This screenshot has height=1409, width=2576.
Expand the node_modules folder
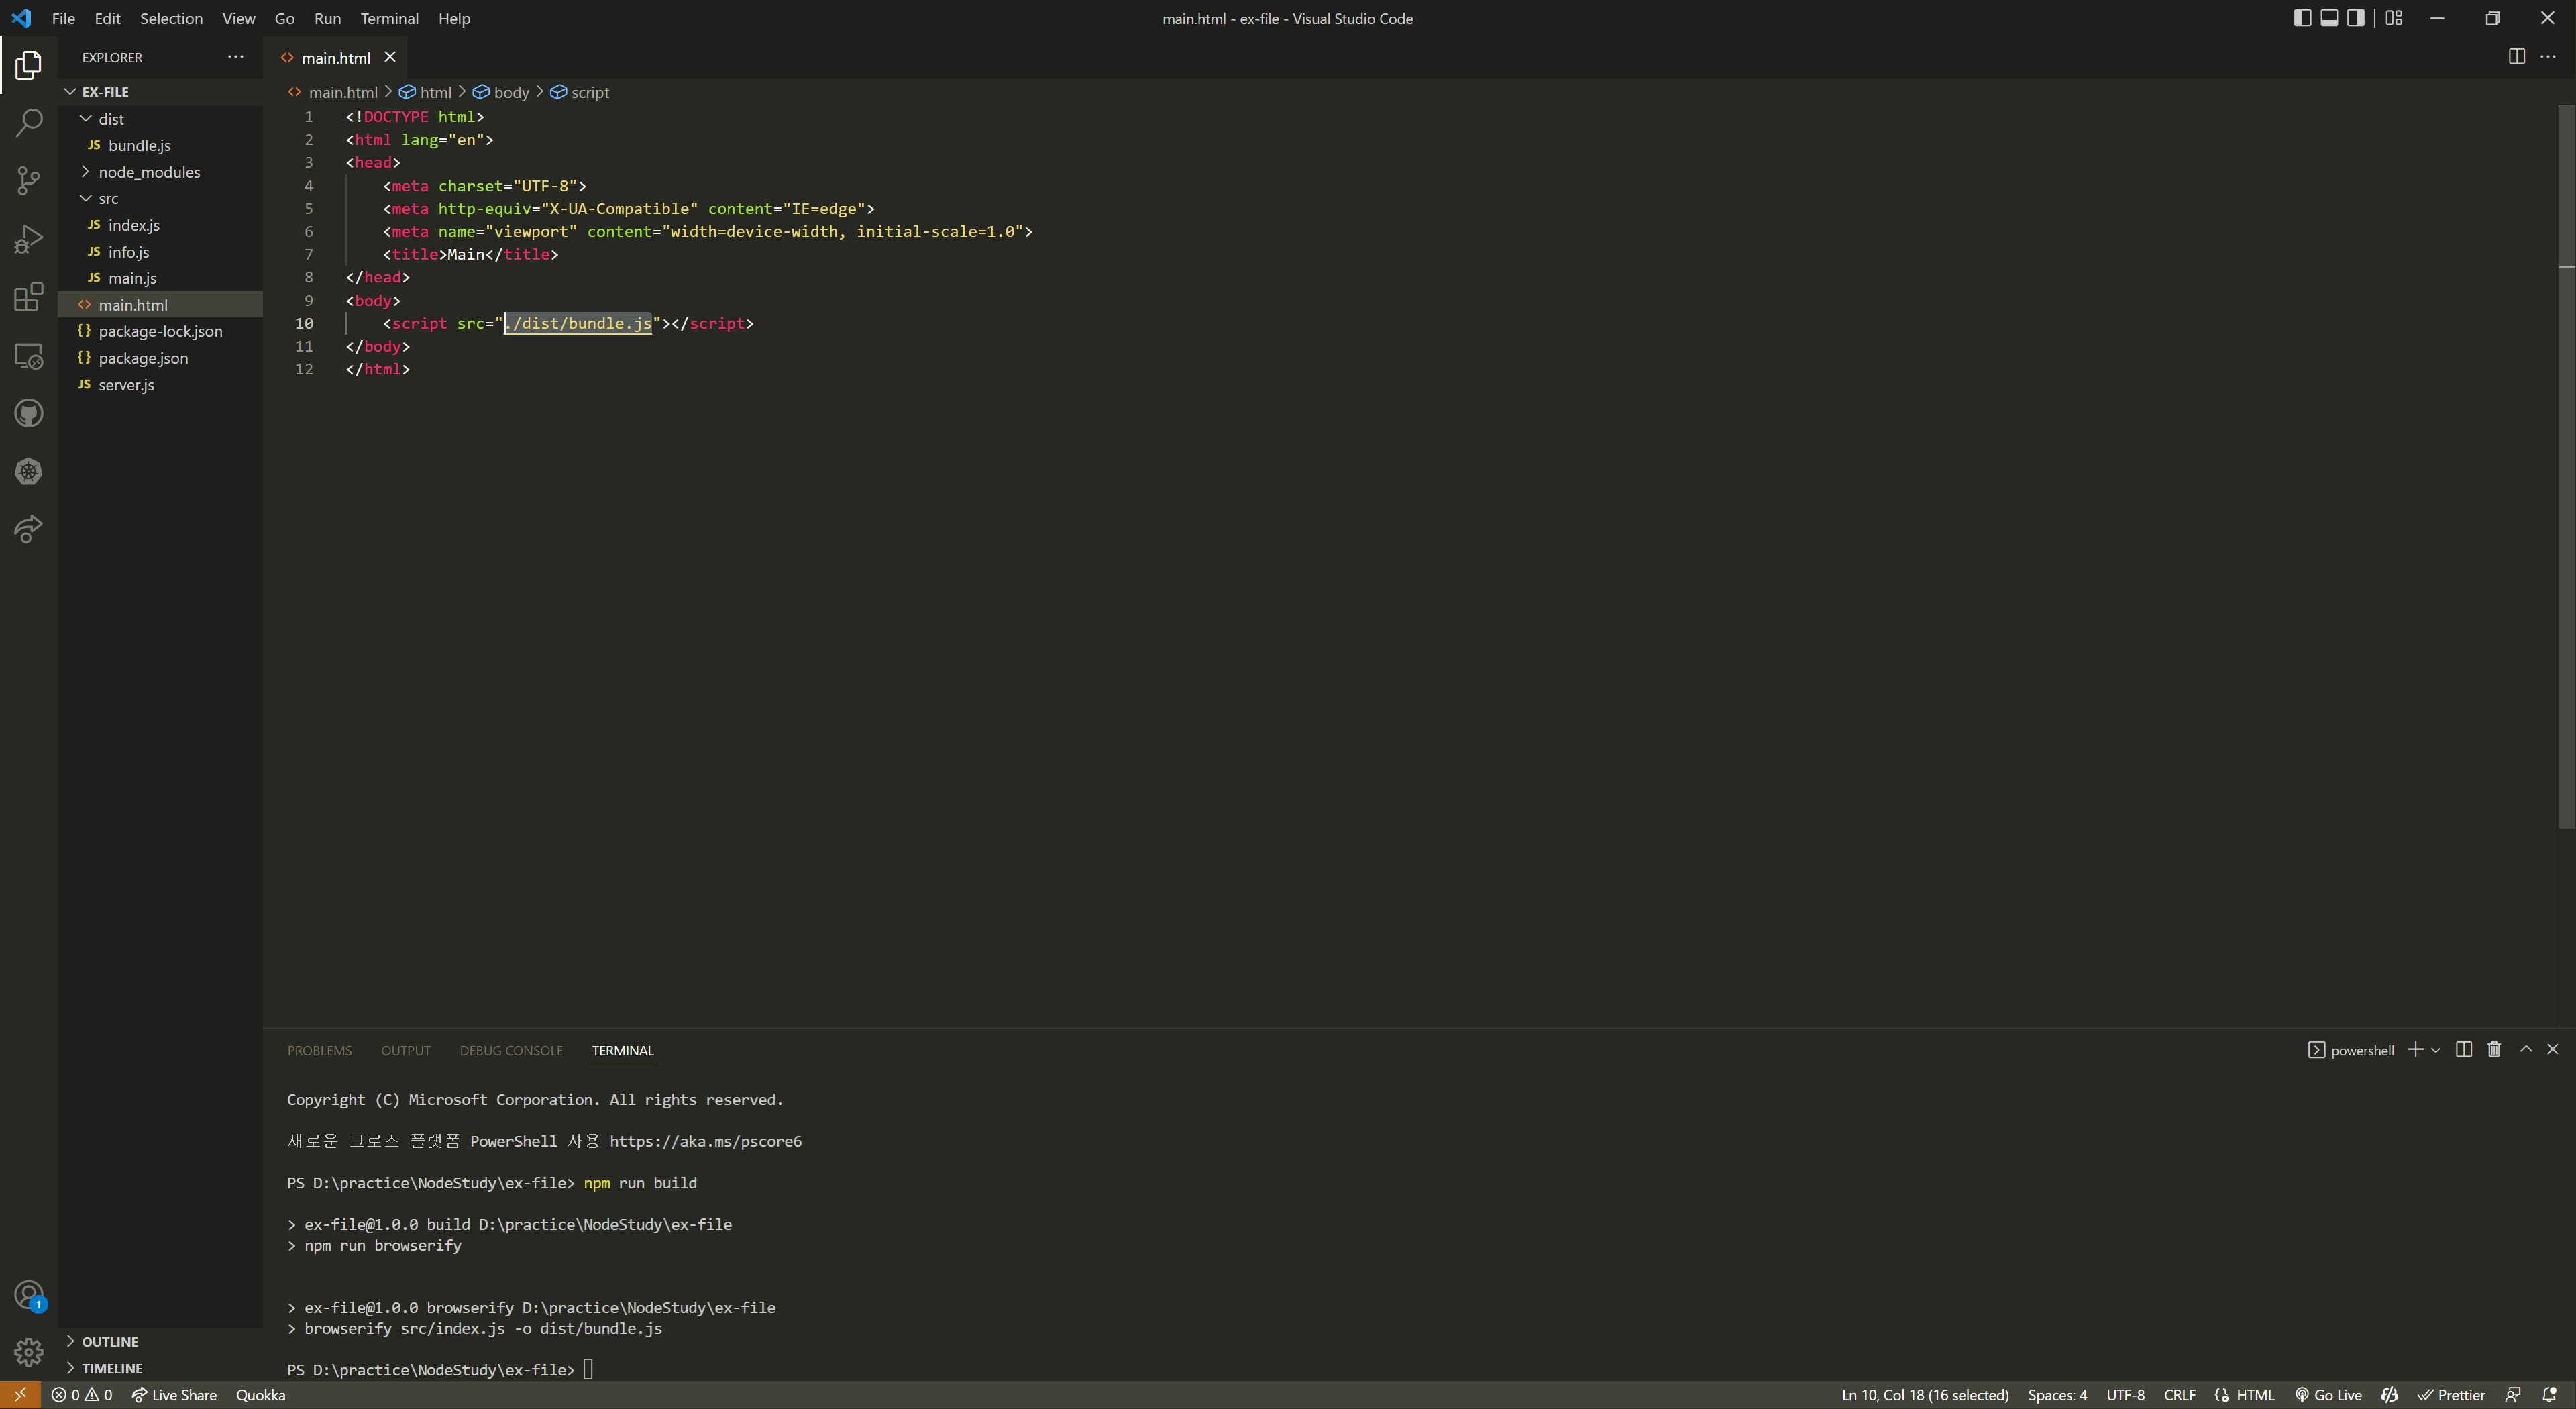coord(148,172)
